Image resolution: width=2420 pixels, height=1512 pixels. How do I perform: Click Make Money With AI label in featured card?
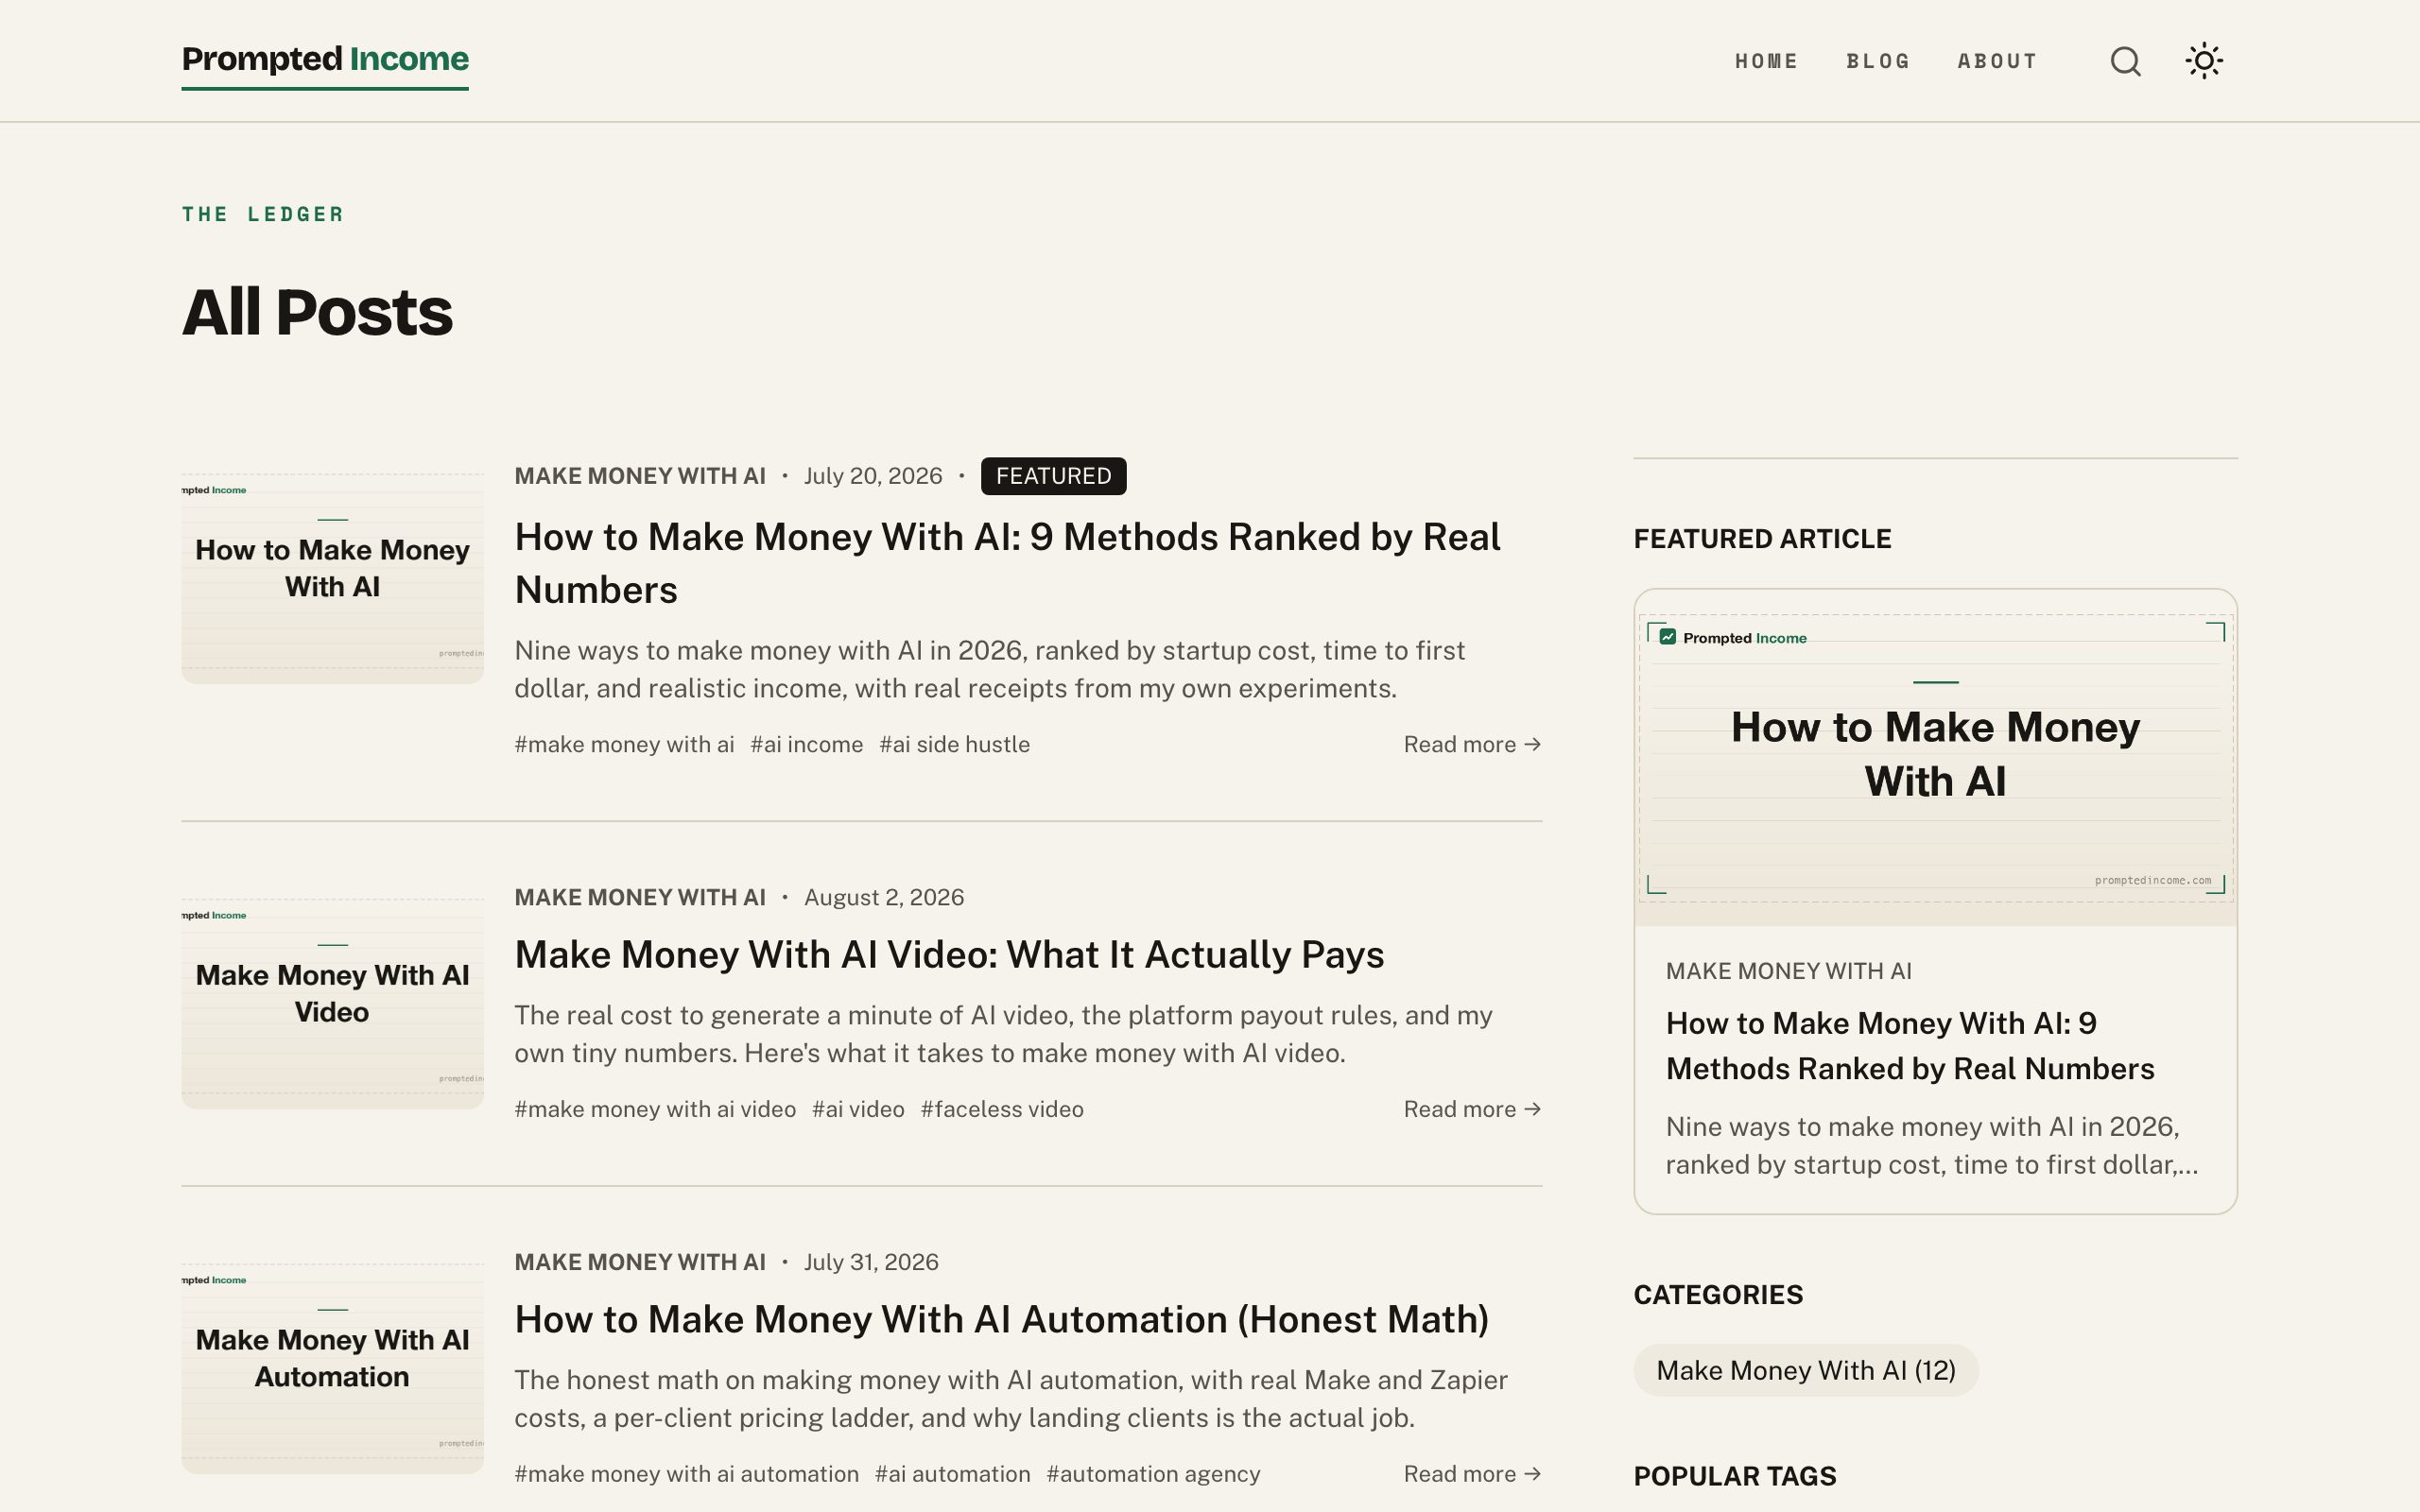pyautogui.click(x=1788, y=971)
